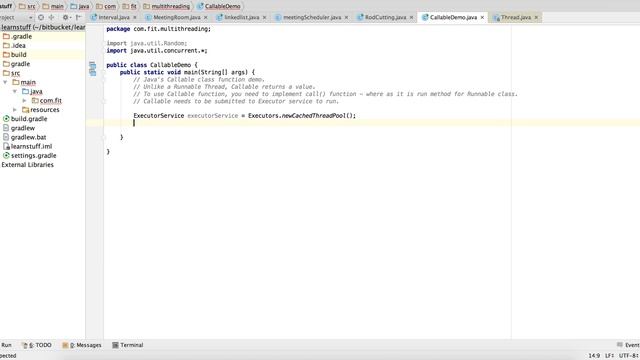This screenshot has width=640, height=360.
Task: Select the learnstuff project root in tree
Action: [43, 27]
